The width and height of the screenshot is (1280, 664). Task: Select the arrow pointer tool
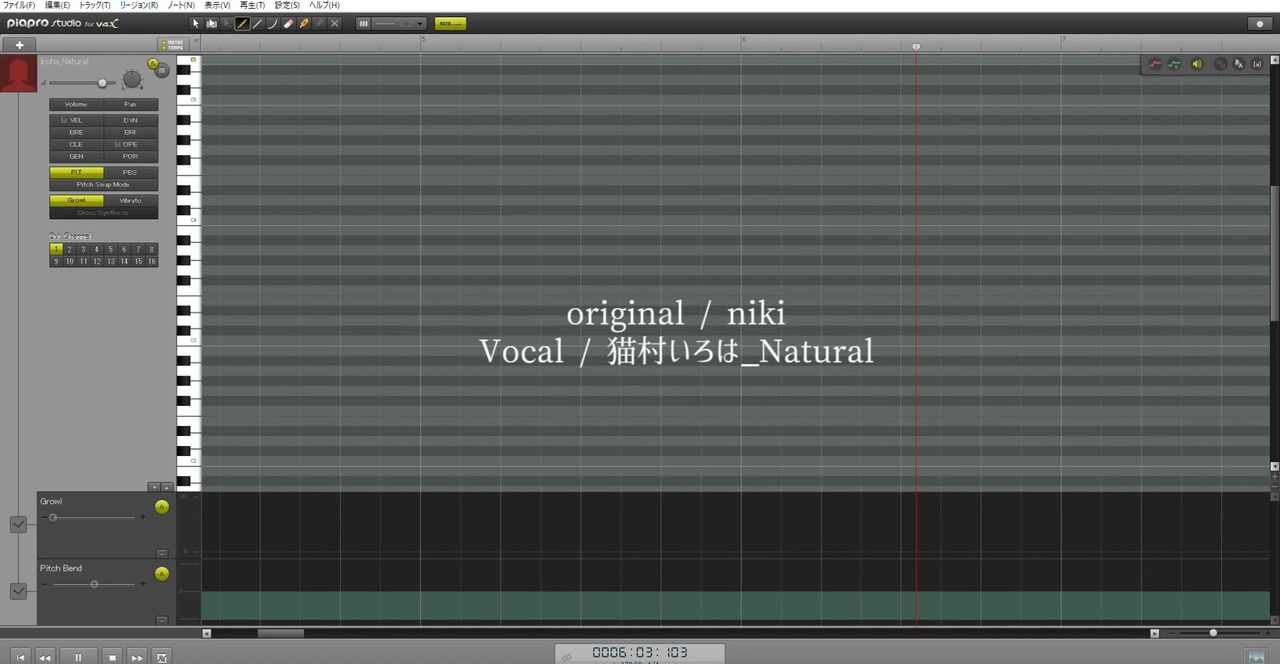[x=196, y=23]
